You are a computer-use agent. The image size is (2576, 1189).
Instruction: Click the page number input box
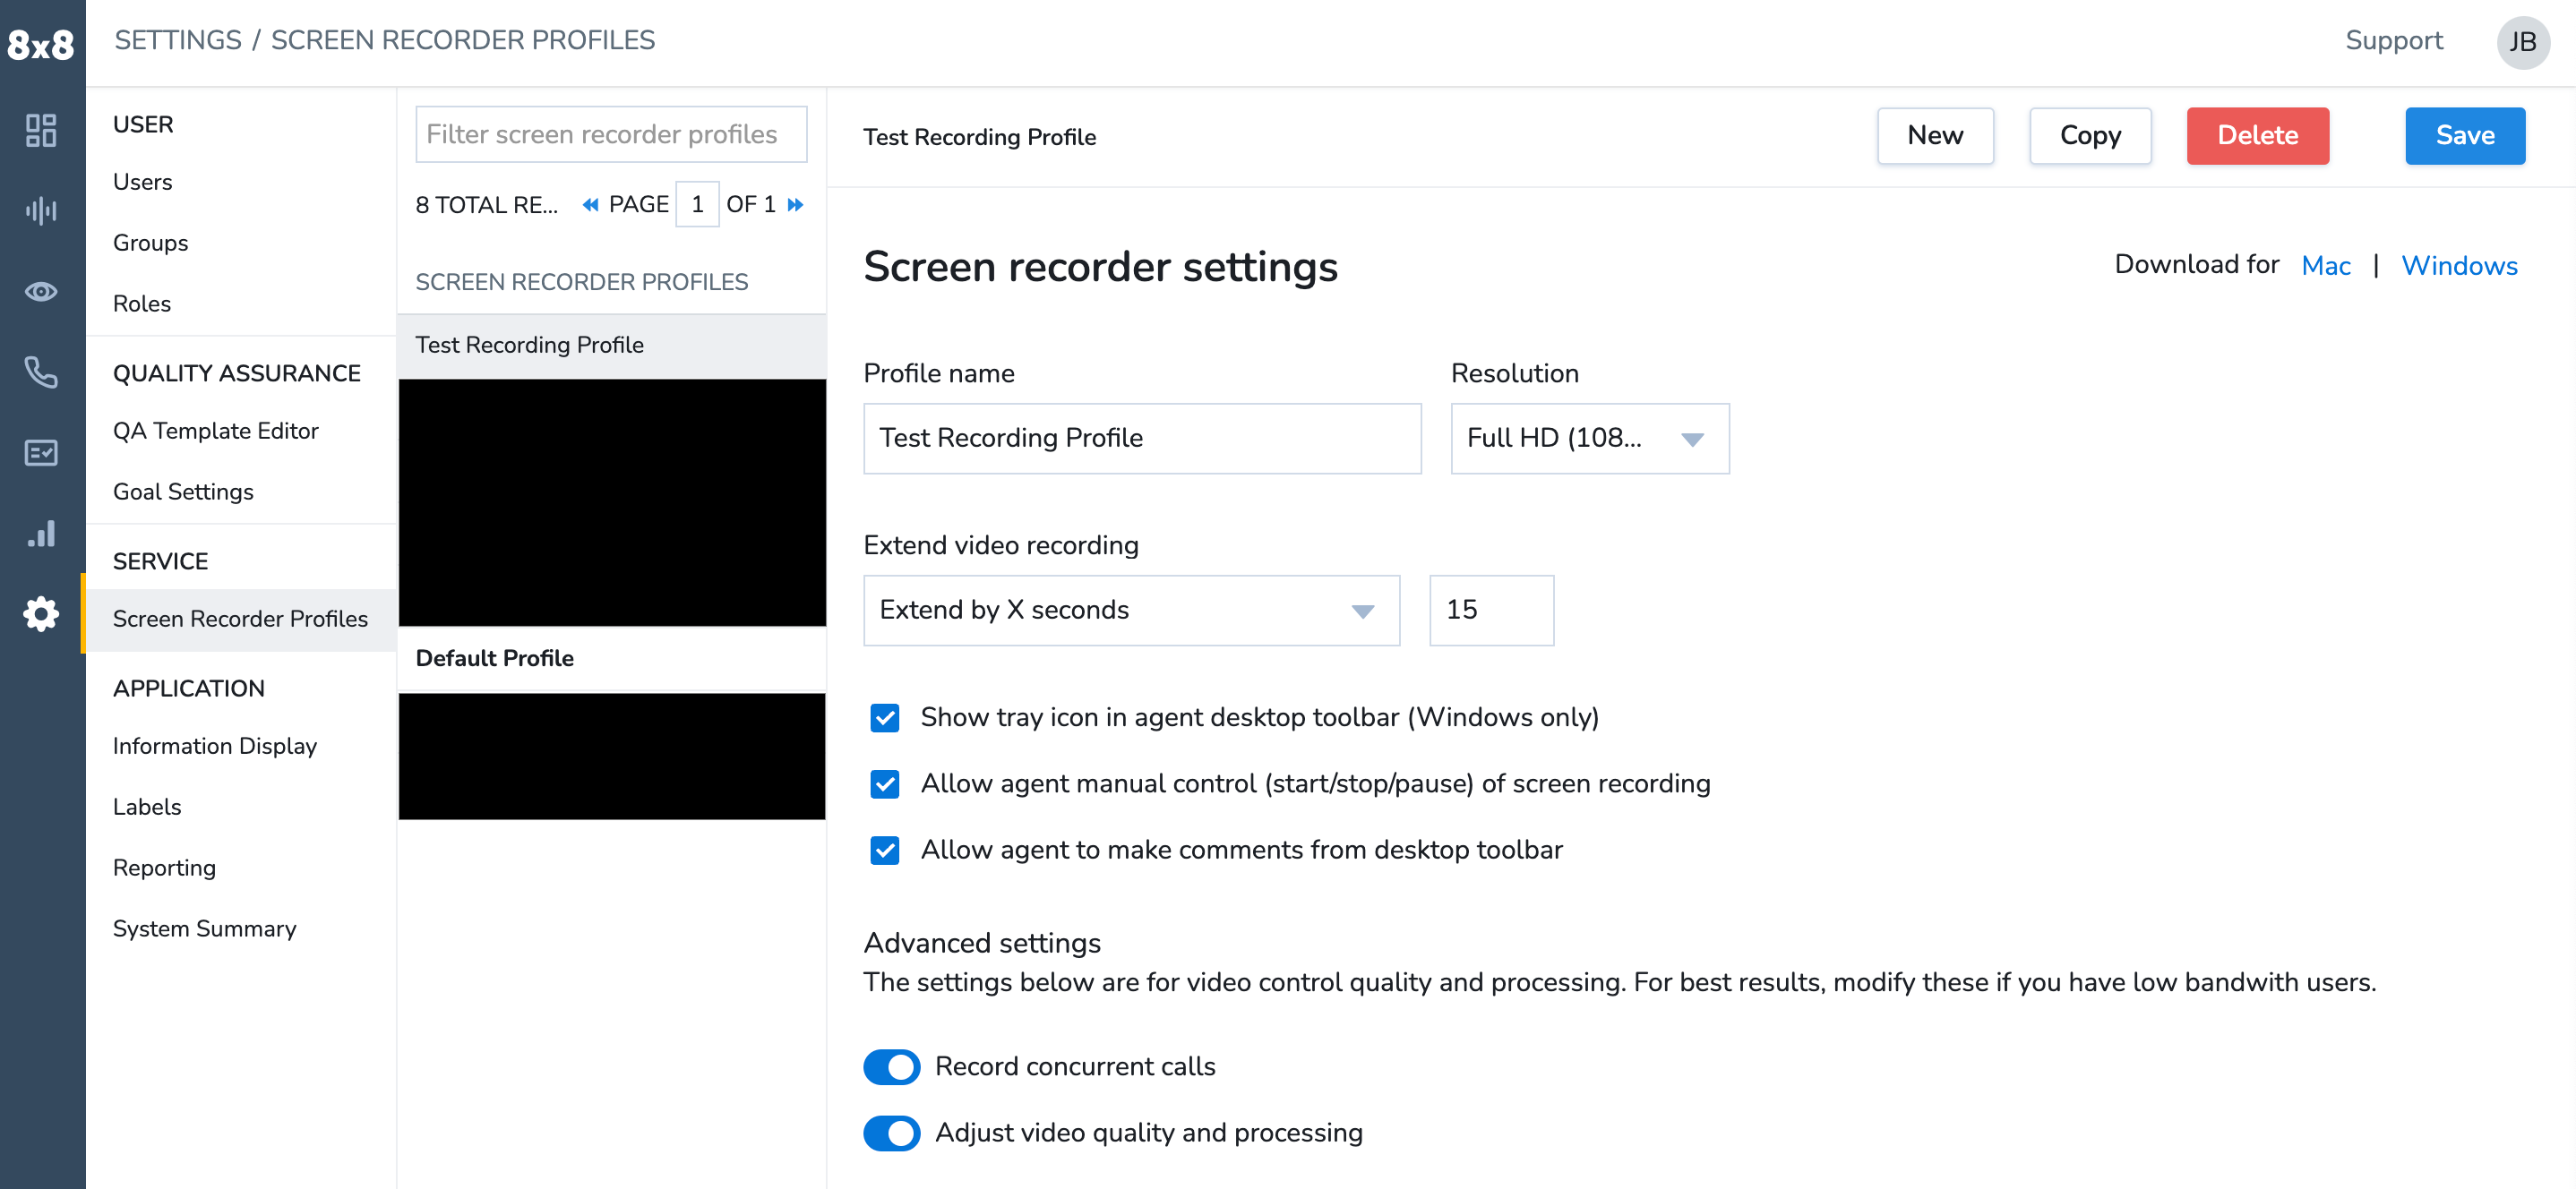tap(697, 205)
